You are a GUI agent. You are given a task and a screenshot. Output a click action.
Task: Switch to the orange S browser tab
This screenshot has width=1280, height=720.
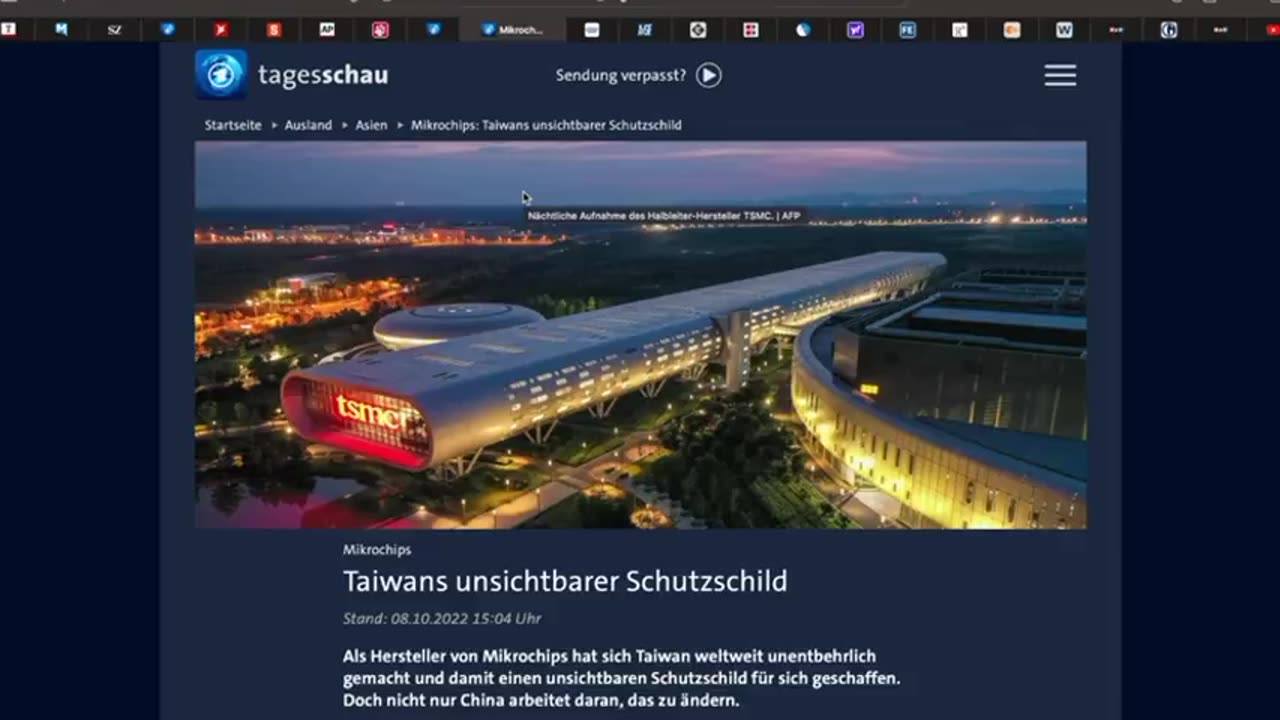point(274,30)
